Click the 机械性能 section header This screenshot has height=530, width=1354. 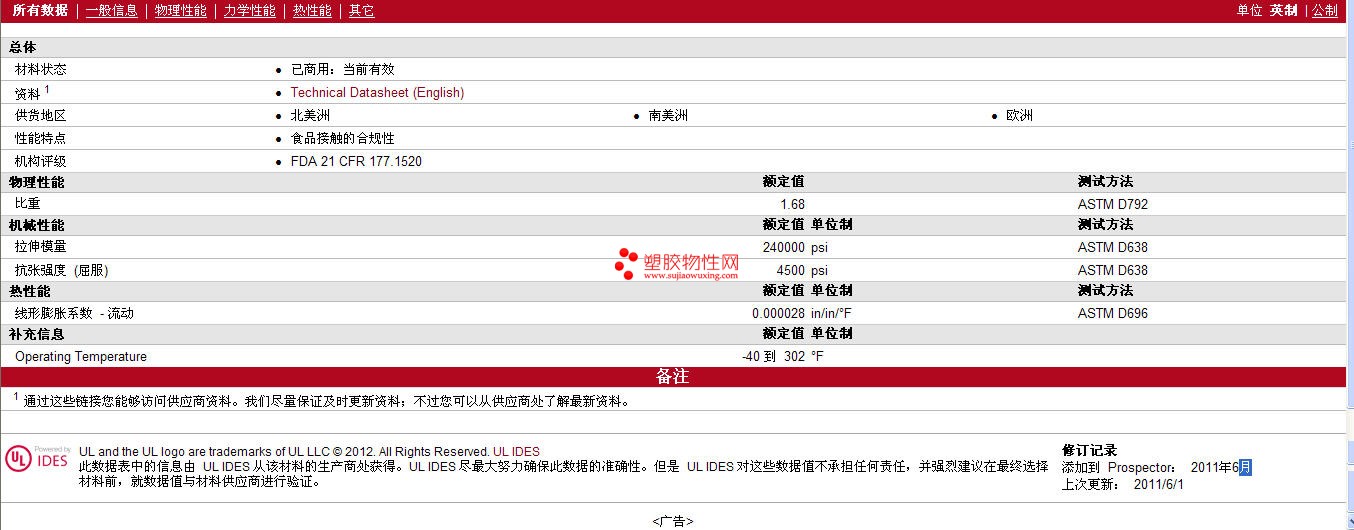37,225
